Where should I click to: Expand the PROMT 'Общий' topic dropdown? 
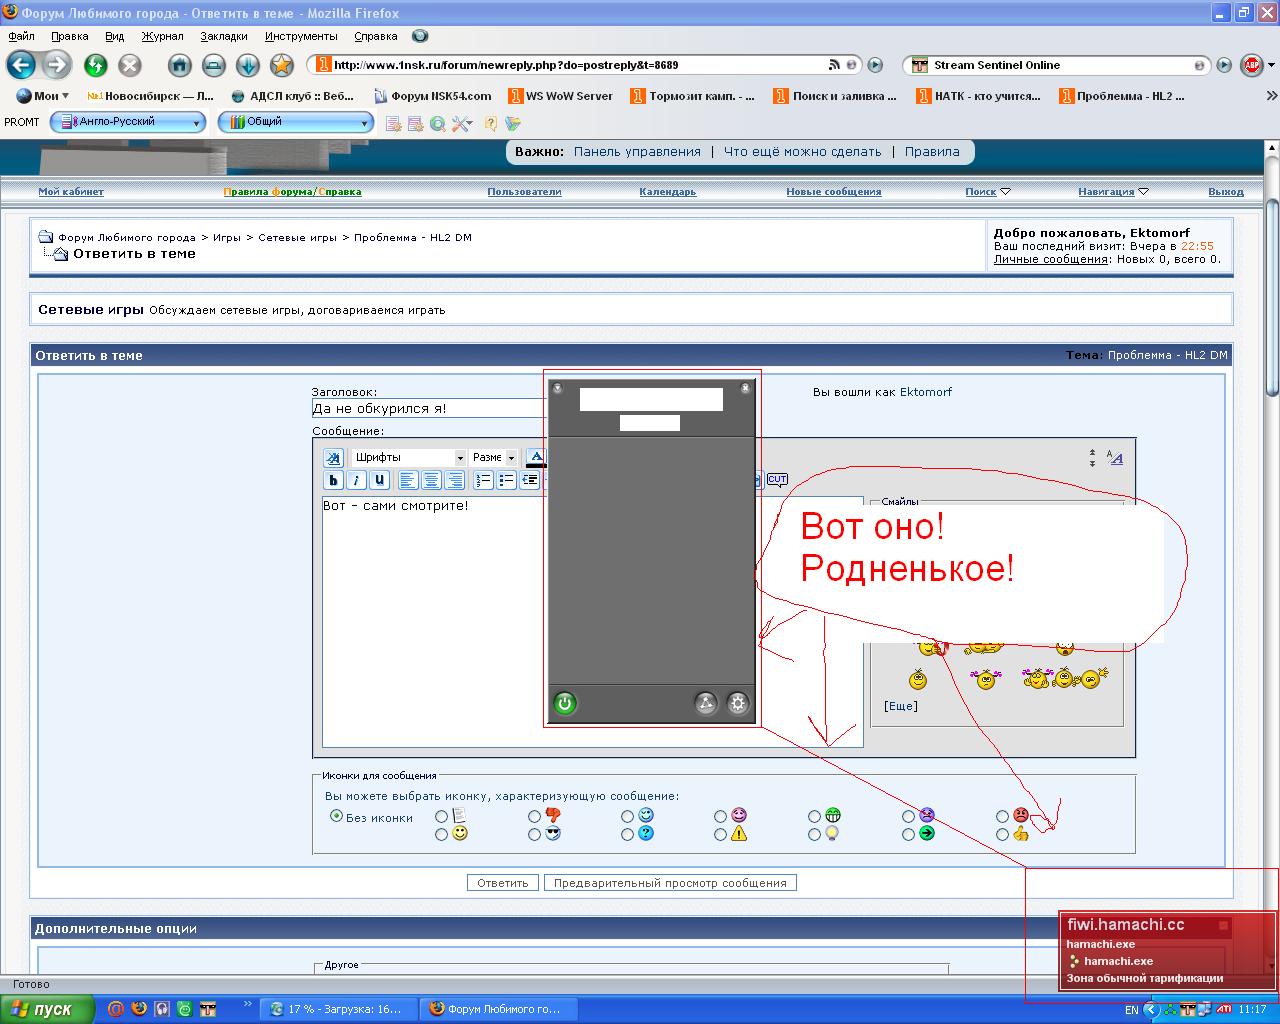[365, 122]
